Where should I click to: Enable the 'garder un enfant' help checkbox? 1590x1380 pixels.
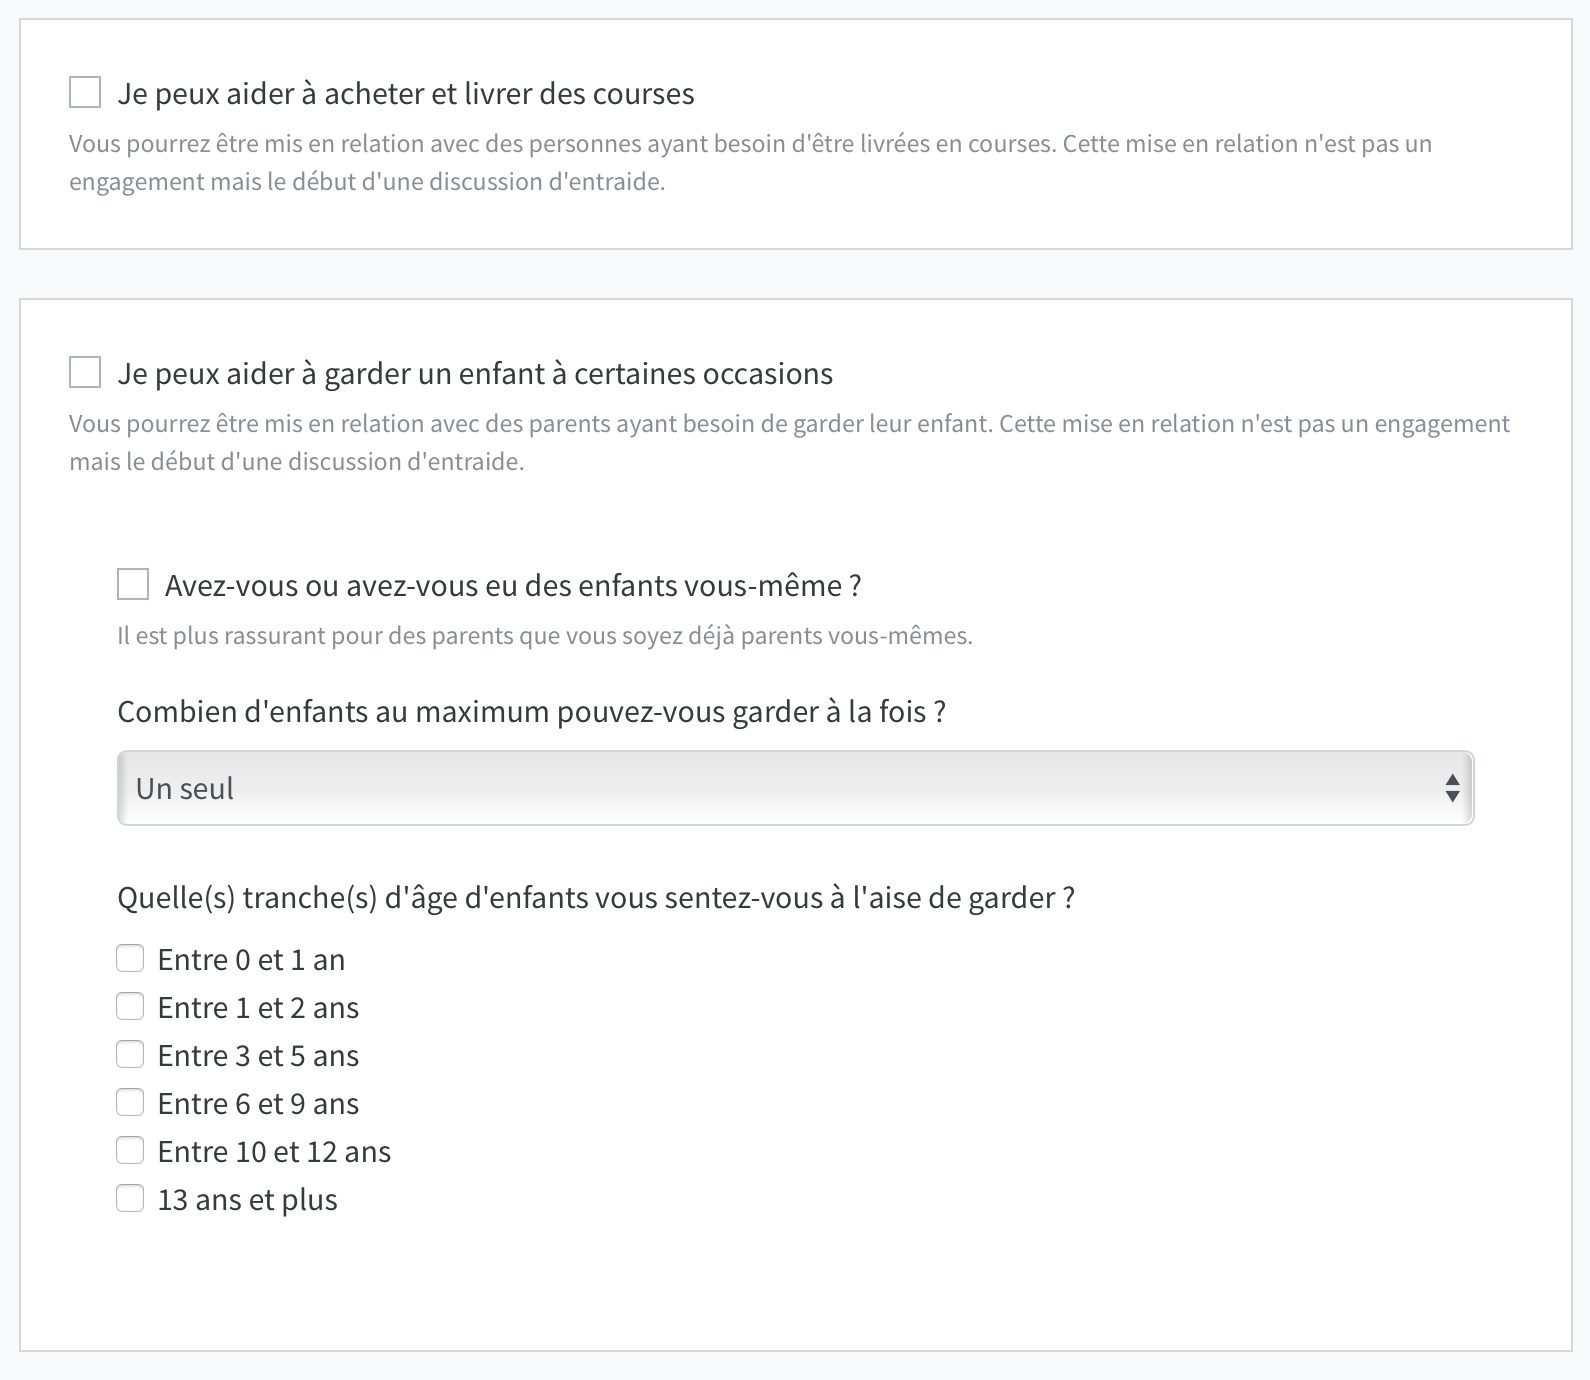coord(85,372)
